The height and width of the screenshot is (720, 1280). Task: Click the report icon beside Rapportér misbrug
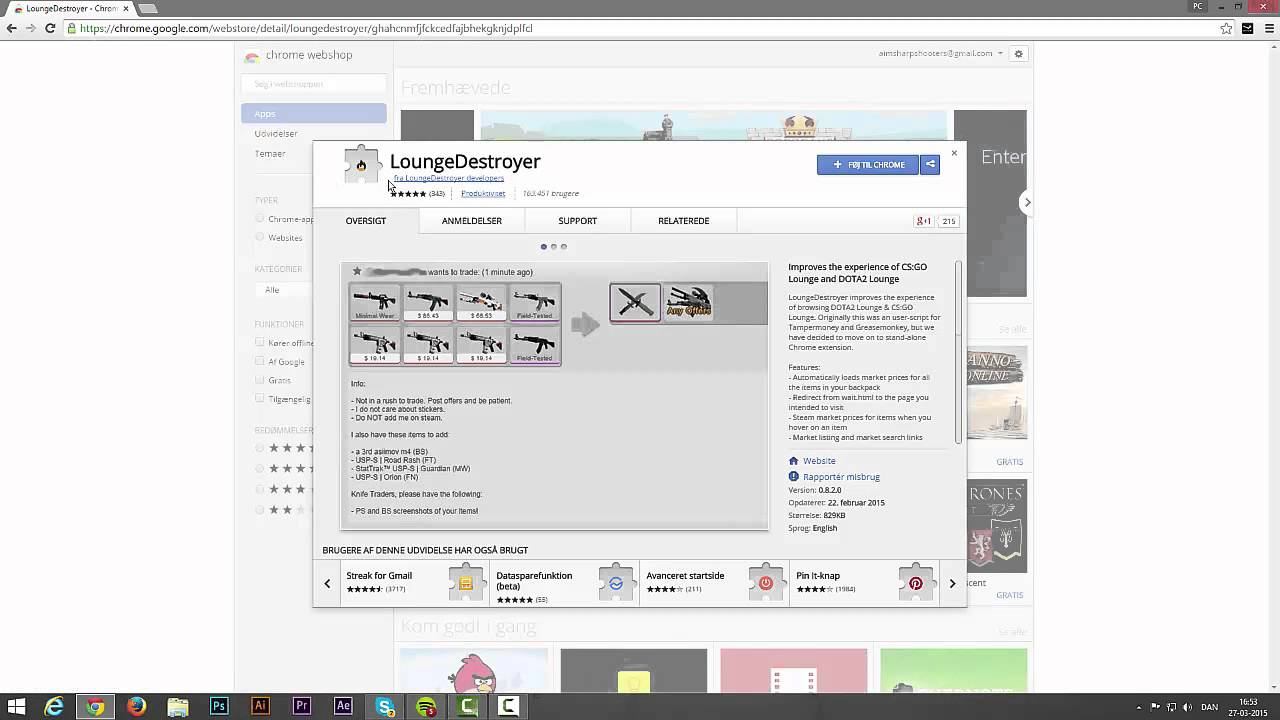[793, 477]
